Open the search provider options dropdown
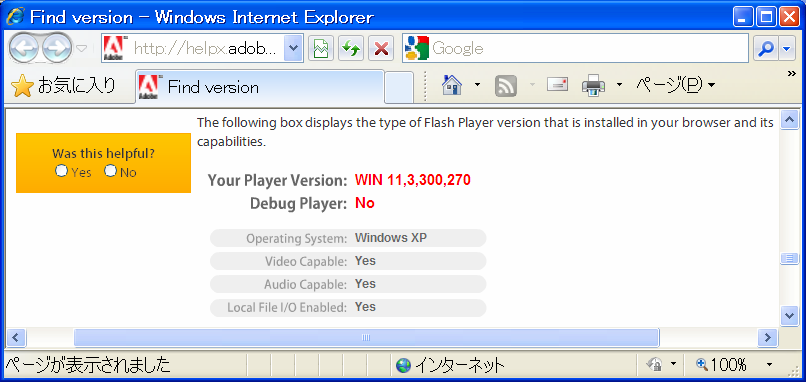This screenshot has width=806, height=382. click(786, 49)
